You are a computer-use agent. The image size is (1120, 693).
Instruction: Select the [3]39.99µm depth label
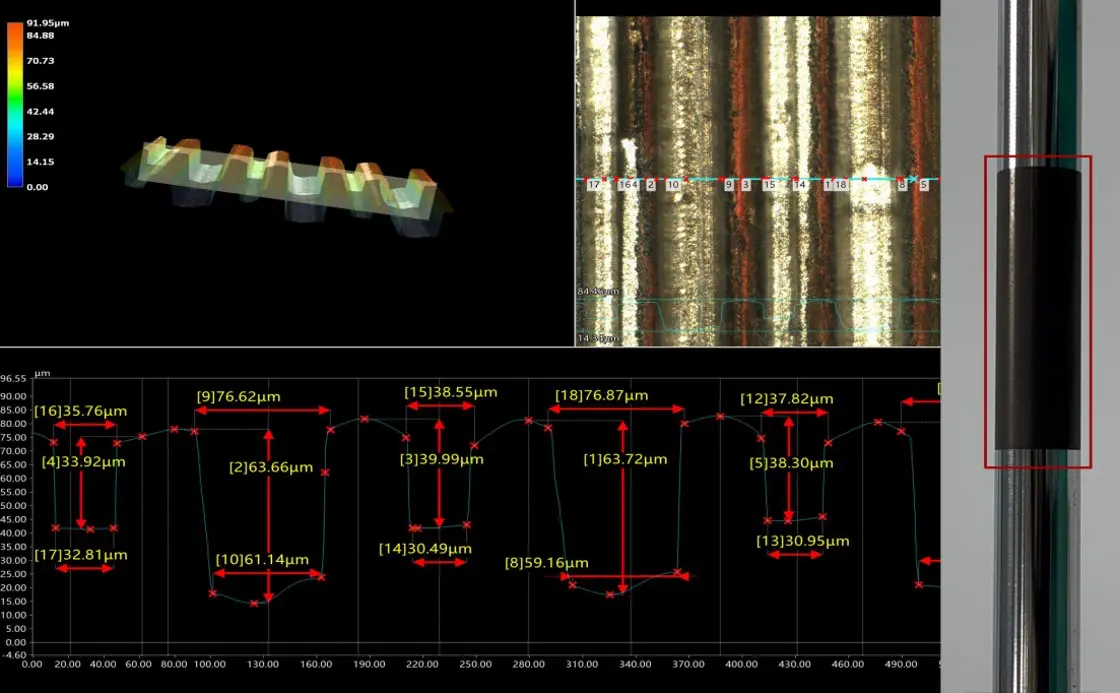point(441,459)
